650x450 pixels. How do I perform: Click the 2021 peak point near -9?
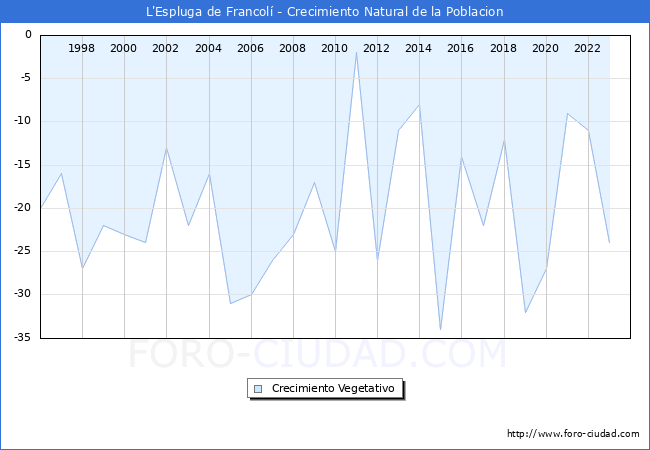567,113
